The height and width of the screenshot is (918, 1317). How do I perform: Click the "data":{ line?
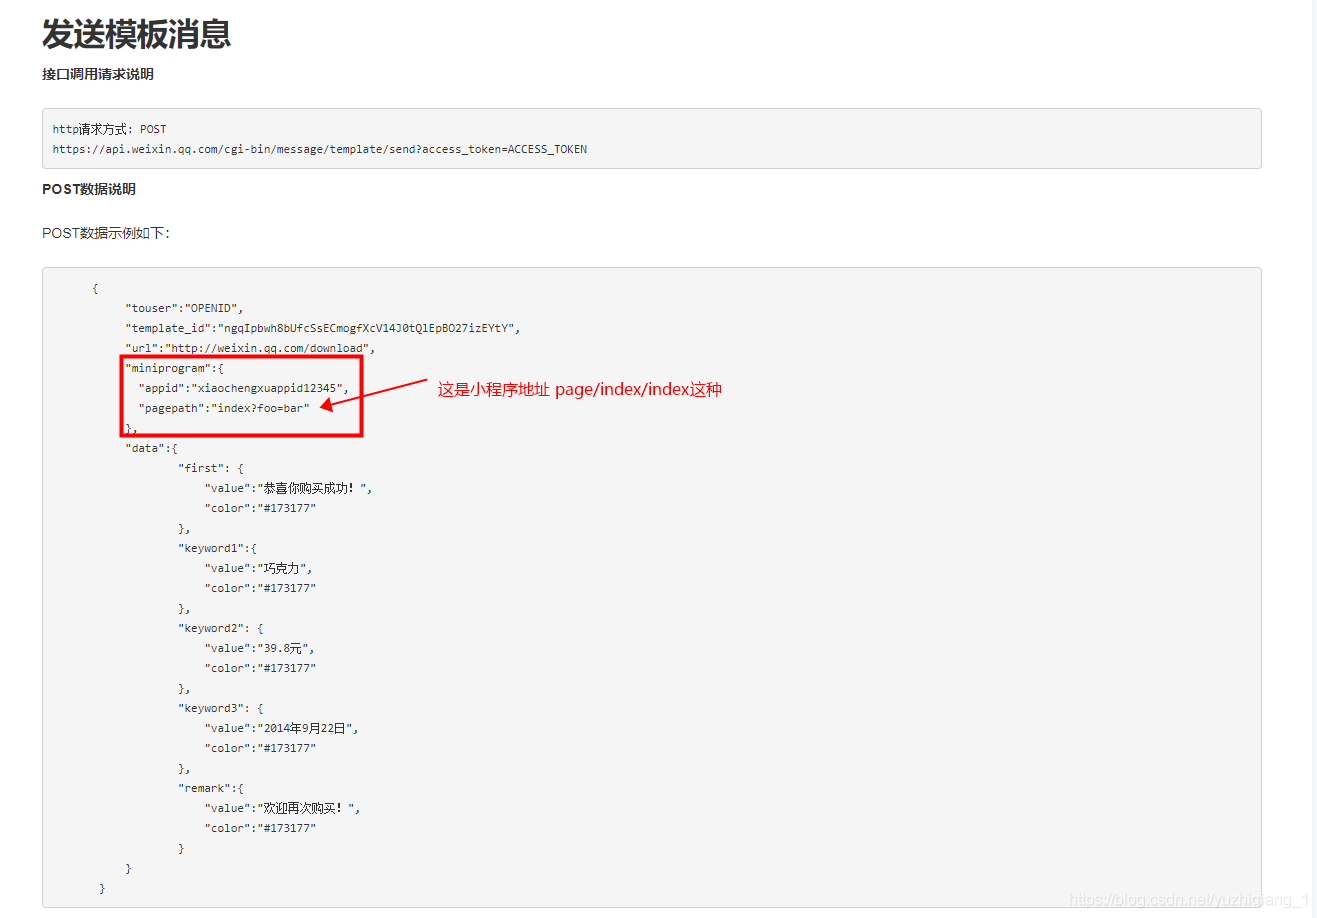[152, 448]
